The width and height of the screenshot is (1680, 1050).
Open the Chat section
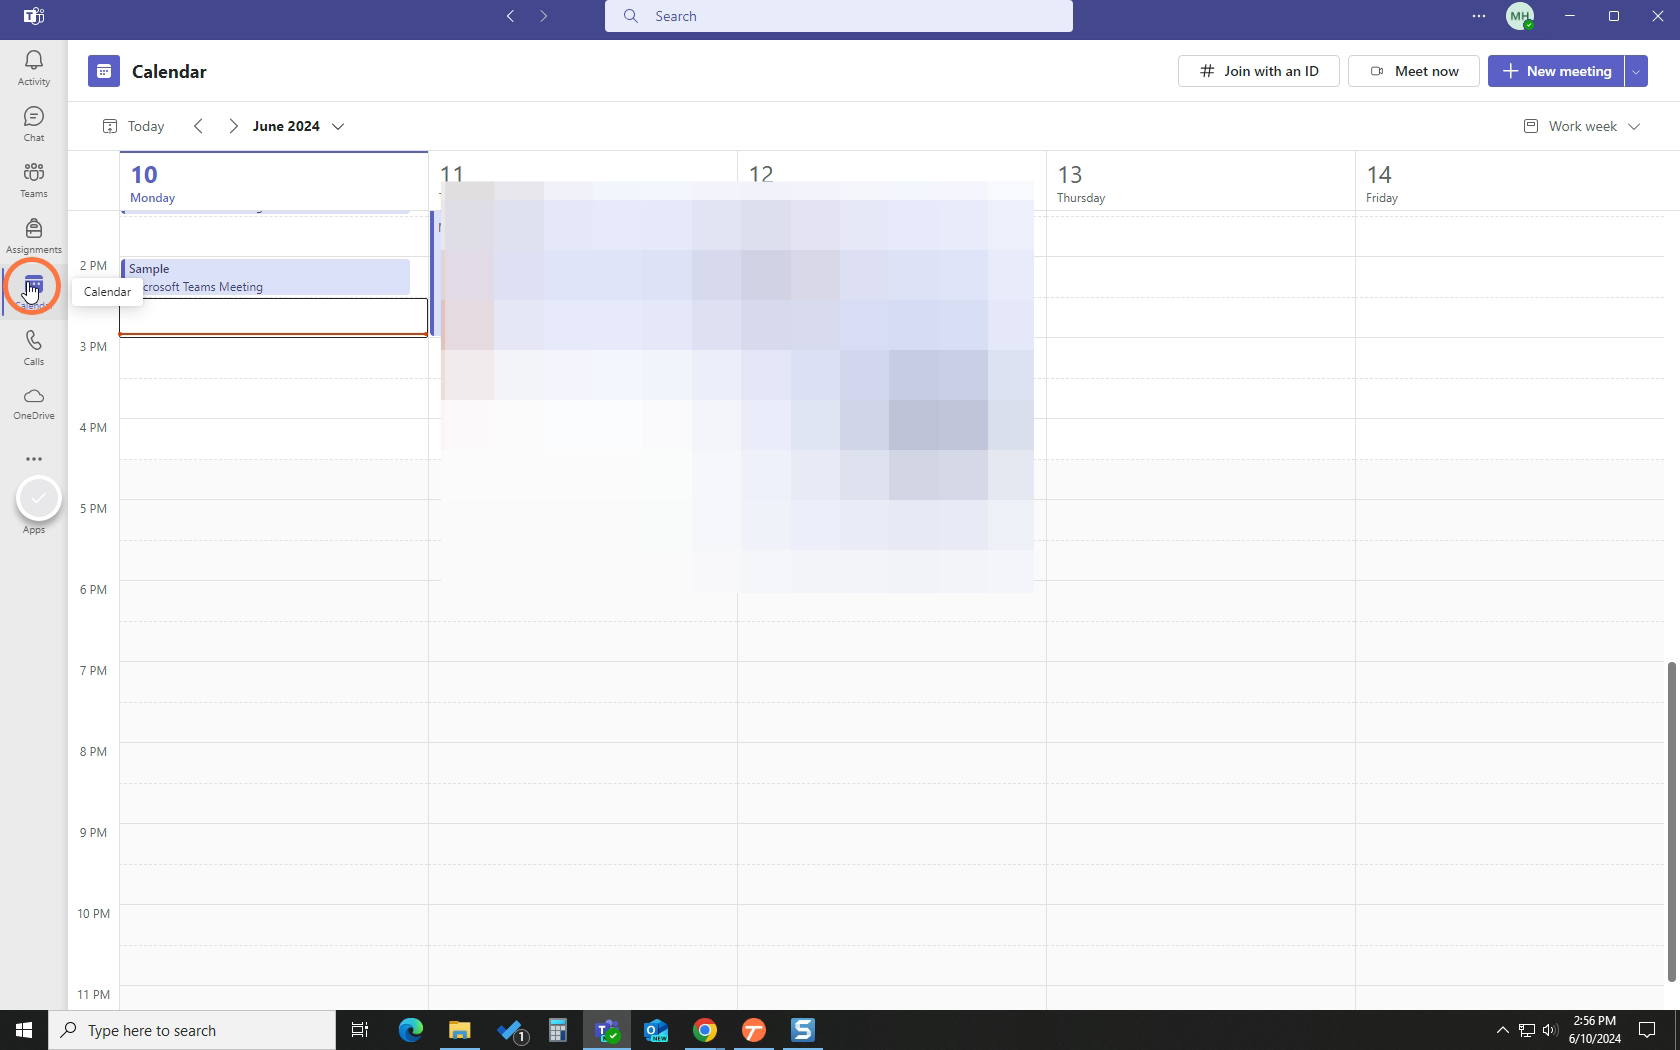pos(33,124)
